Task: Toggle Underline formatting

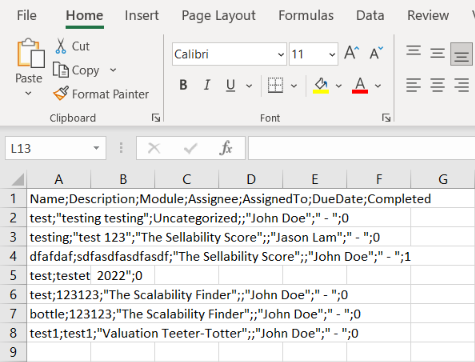Action: click(x=230, y=85)
